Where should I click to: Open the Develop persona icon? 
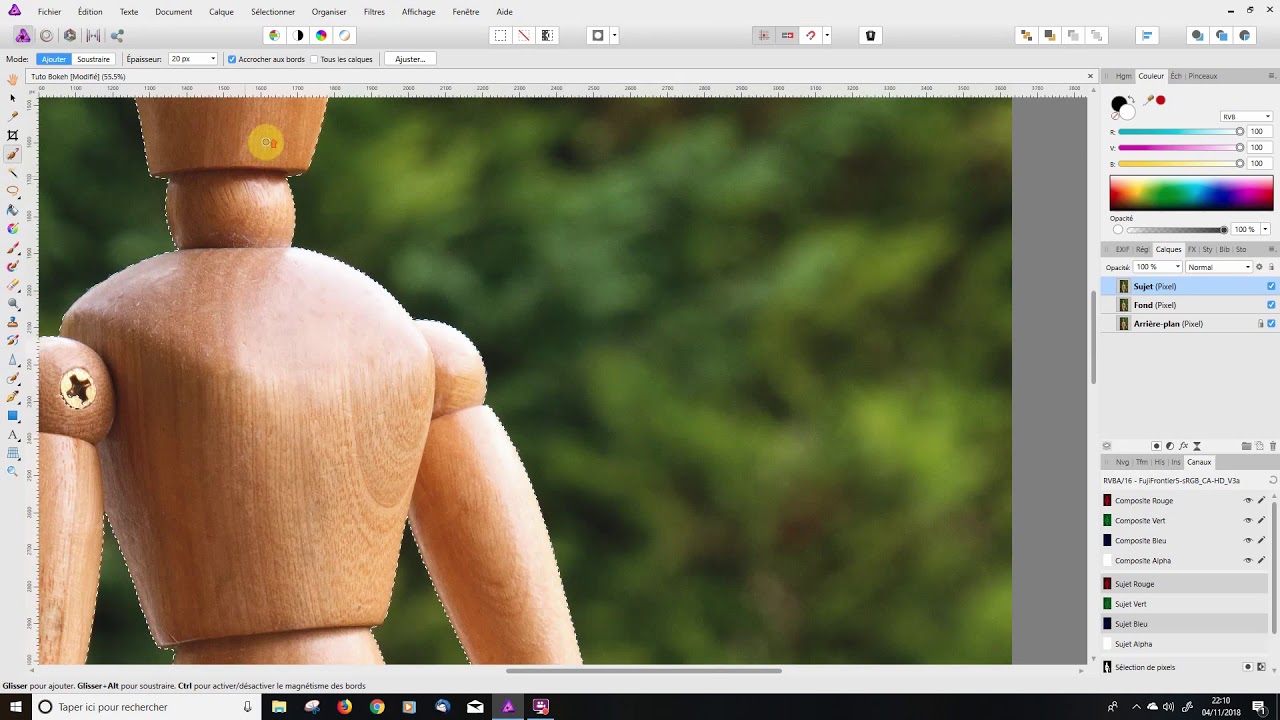[69, 35]
